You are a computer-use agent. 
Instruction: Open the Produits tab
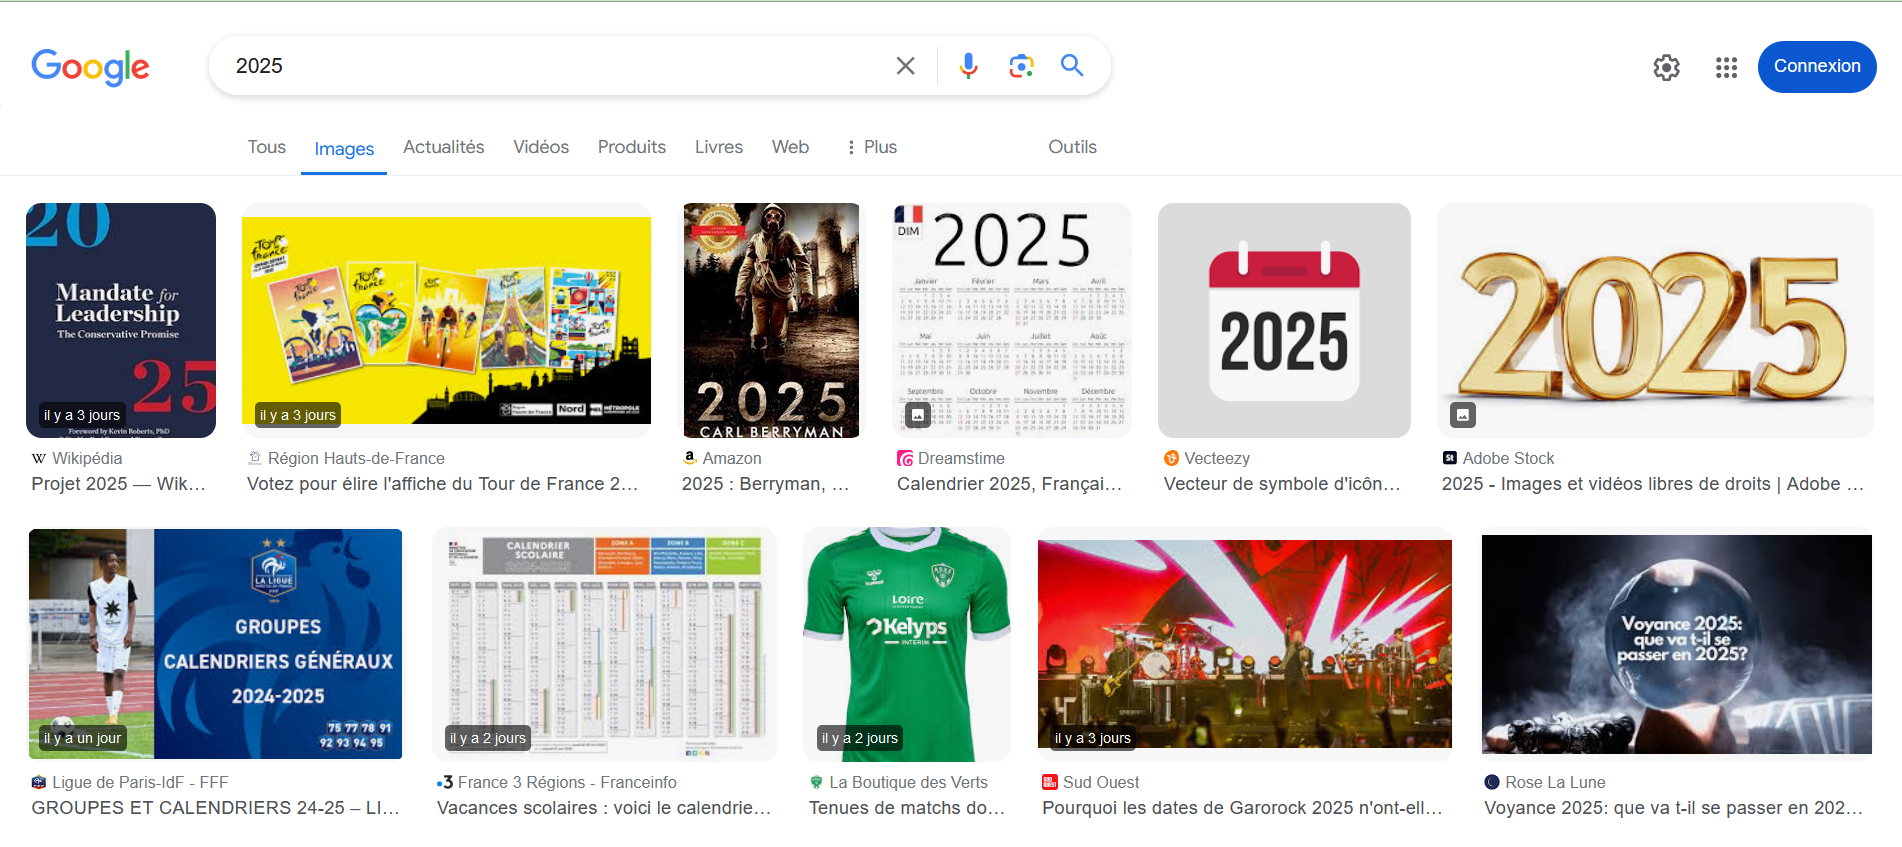[632, 147]
